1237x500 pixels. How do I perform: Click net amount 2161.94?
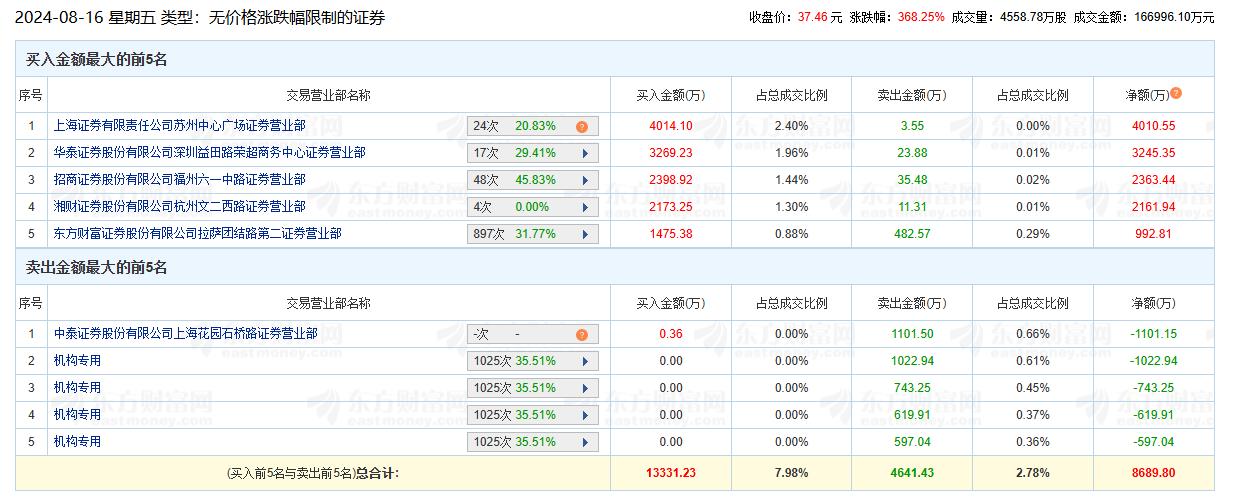(1153, 207)
